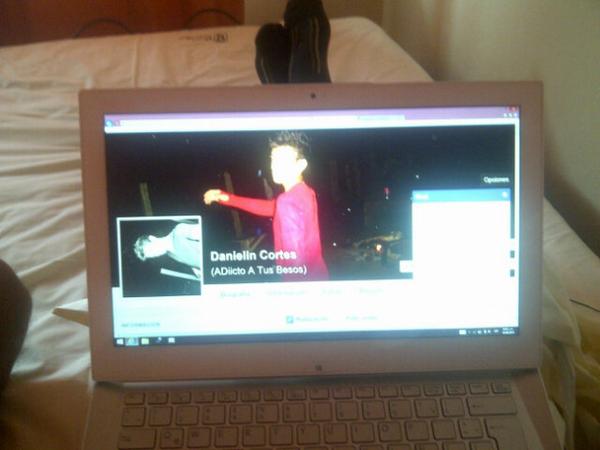This screenshot has width=600, height=450.
Task: Open the chat panel's gear settings icon
Action: tap(505, 195)
